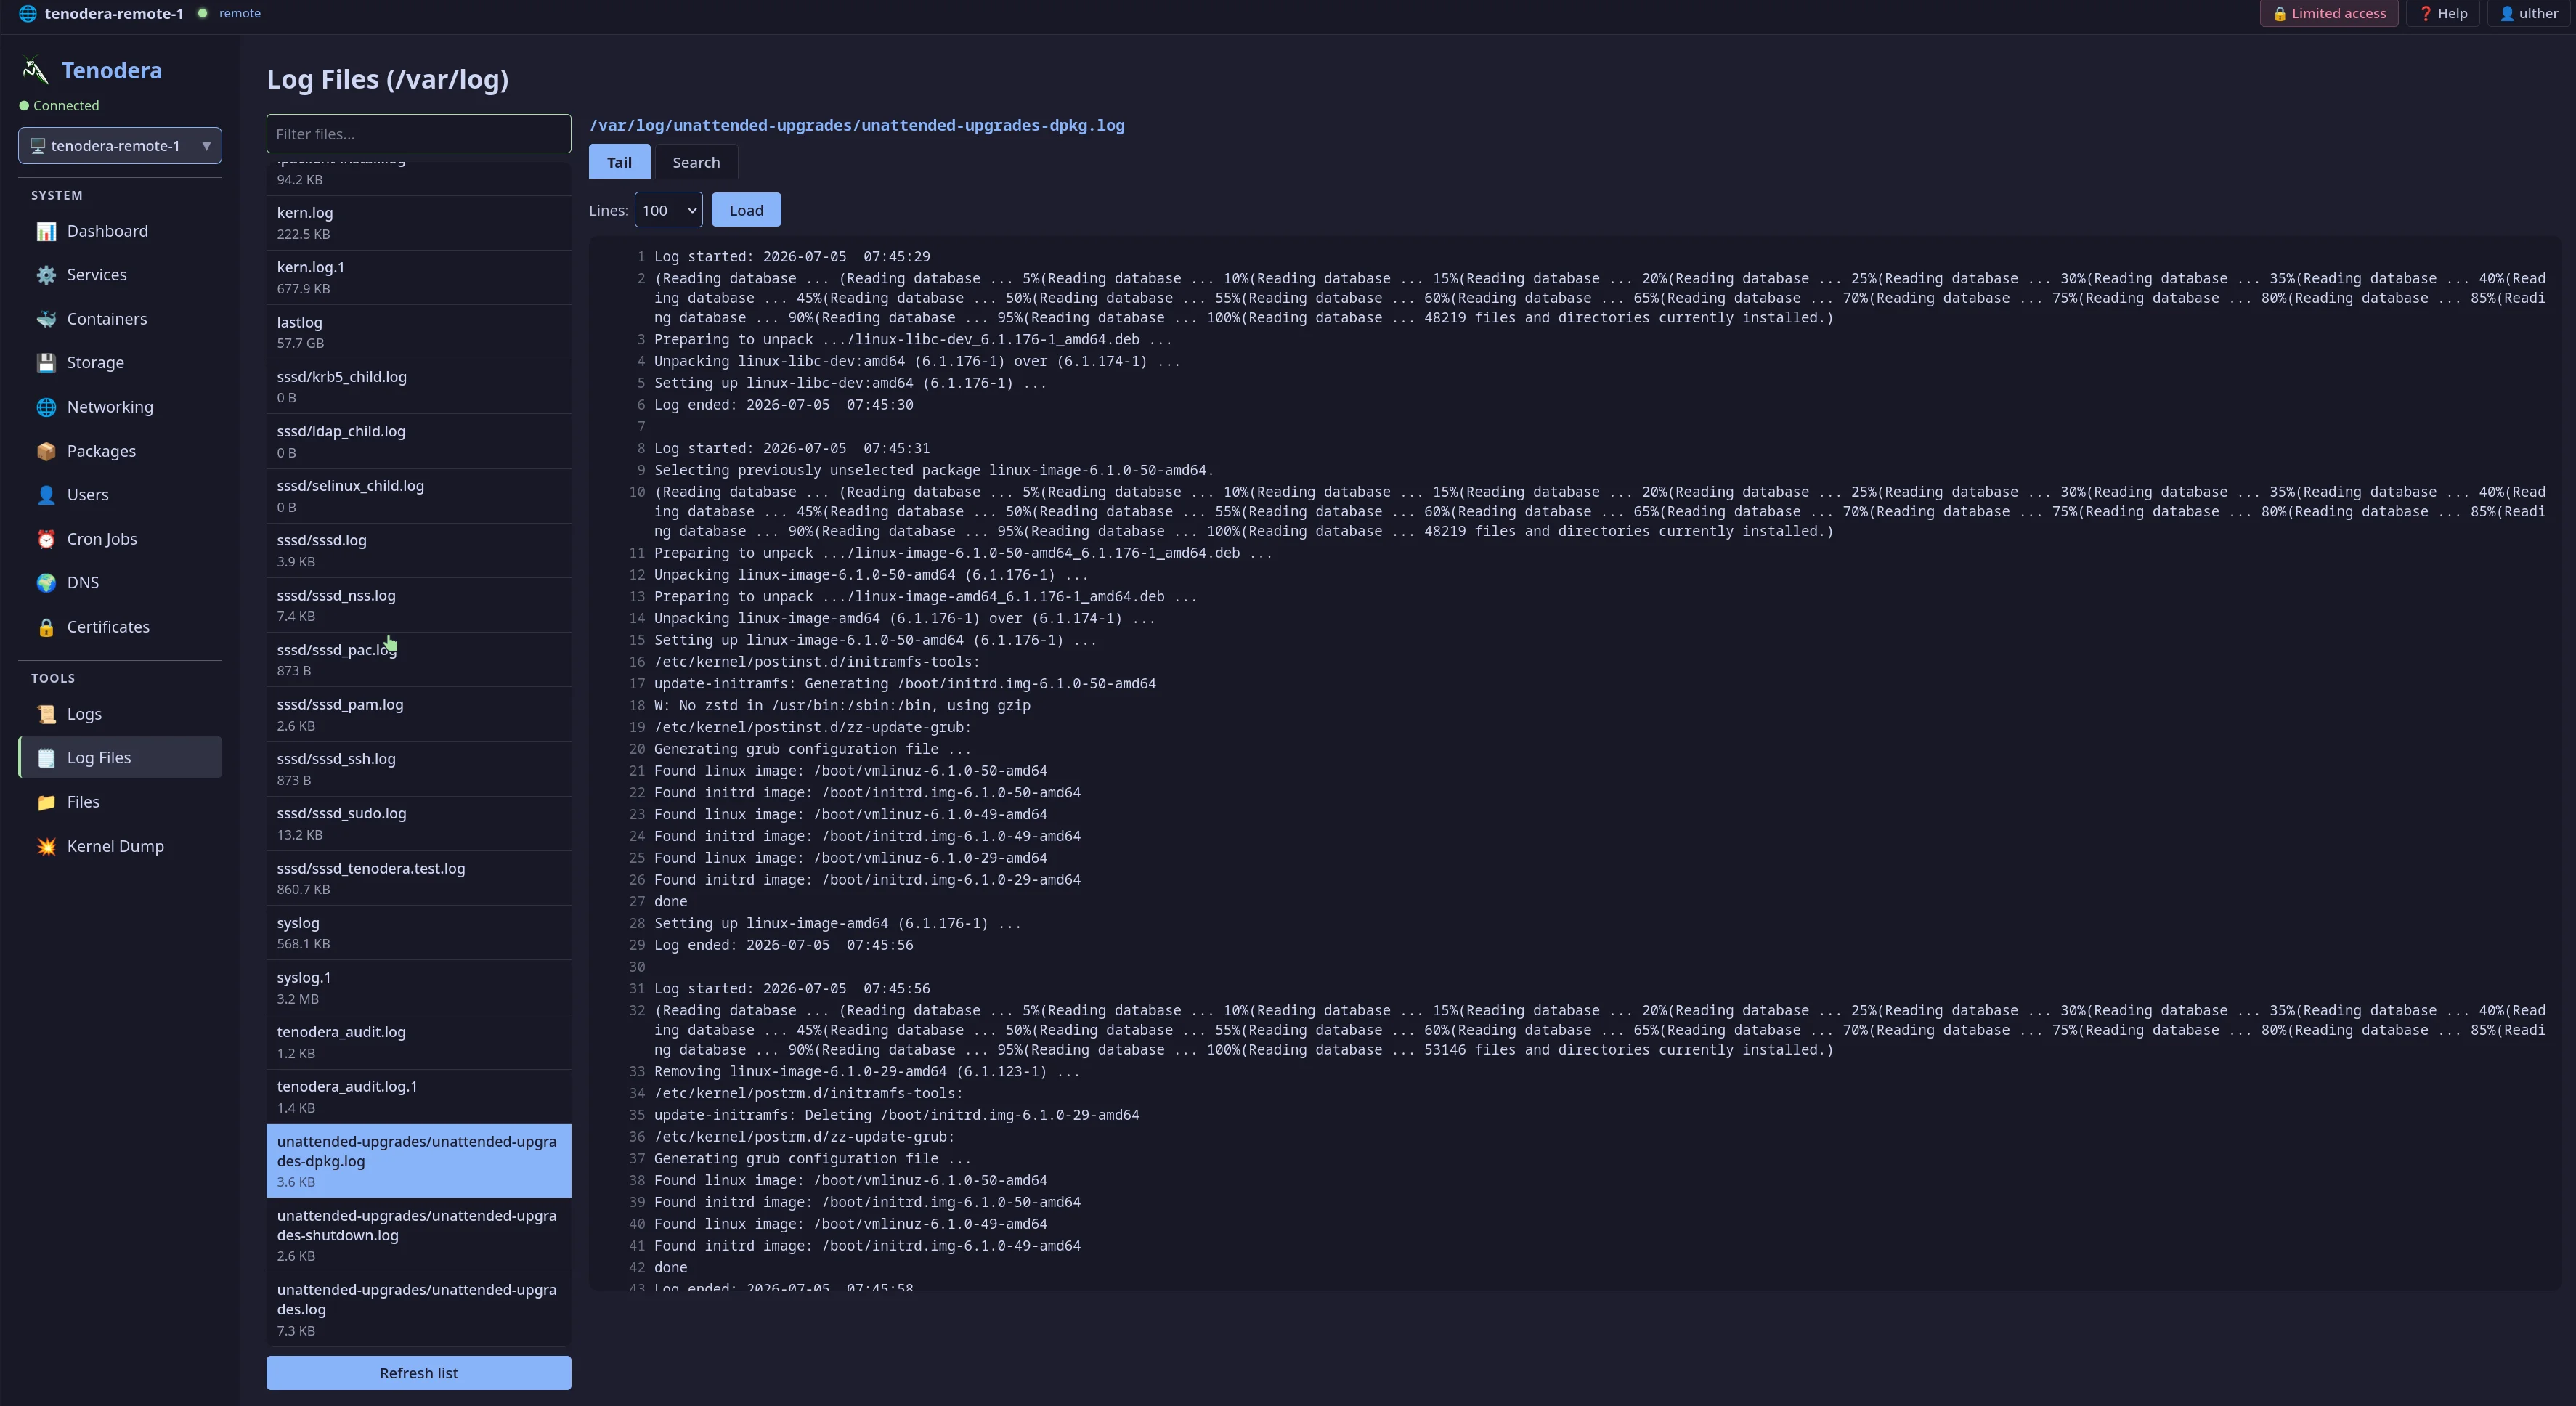Open the syslog file entry
2576x1406 pixels.
419,933
